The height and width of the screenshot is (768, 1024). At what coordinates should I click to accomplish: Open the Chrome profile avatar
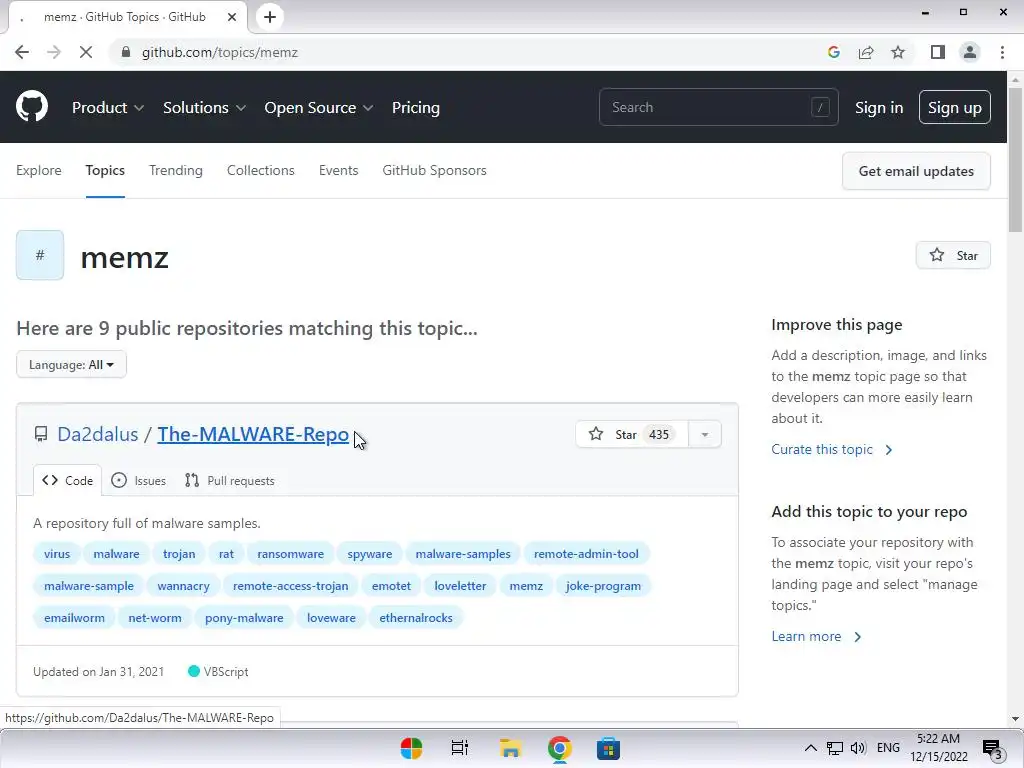tap(970, 52)
